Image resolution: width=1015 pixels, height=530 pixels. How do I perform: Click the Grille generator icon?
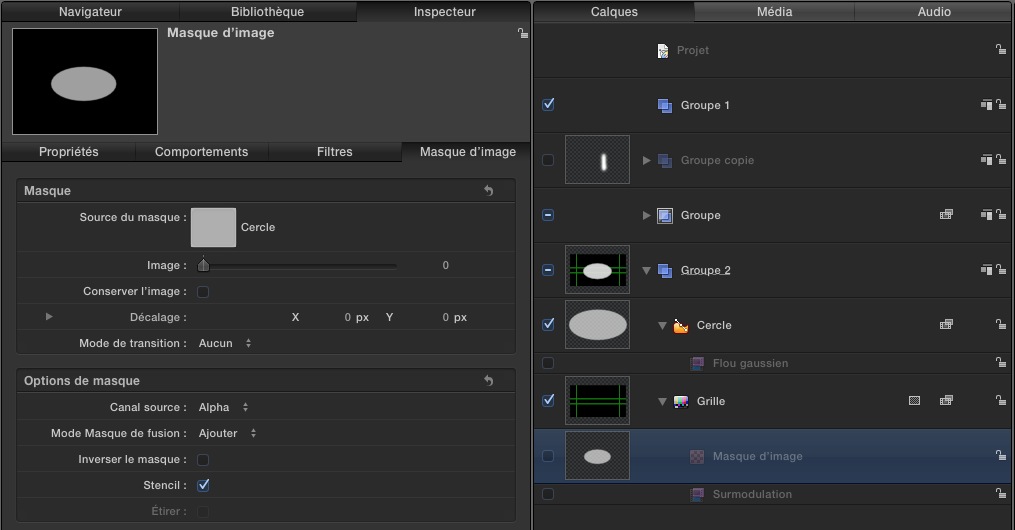pyautogui.click(x=681, y=402)
